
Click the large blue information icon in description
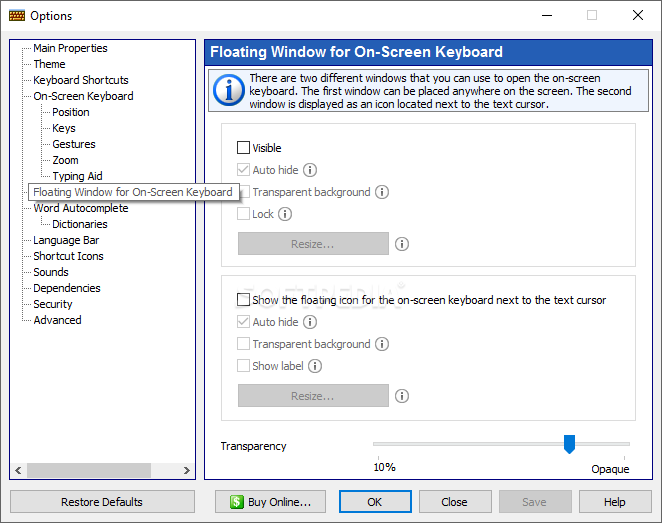click(229, 90)
